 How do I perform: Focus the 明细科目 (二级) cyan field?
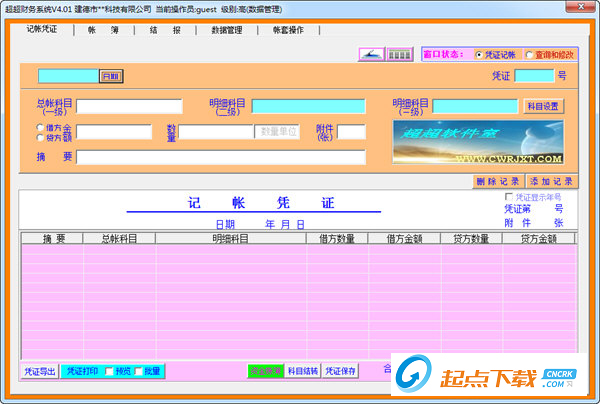[x=308, y=106]
